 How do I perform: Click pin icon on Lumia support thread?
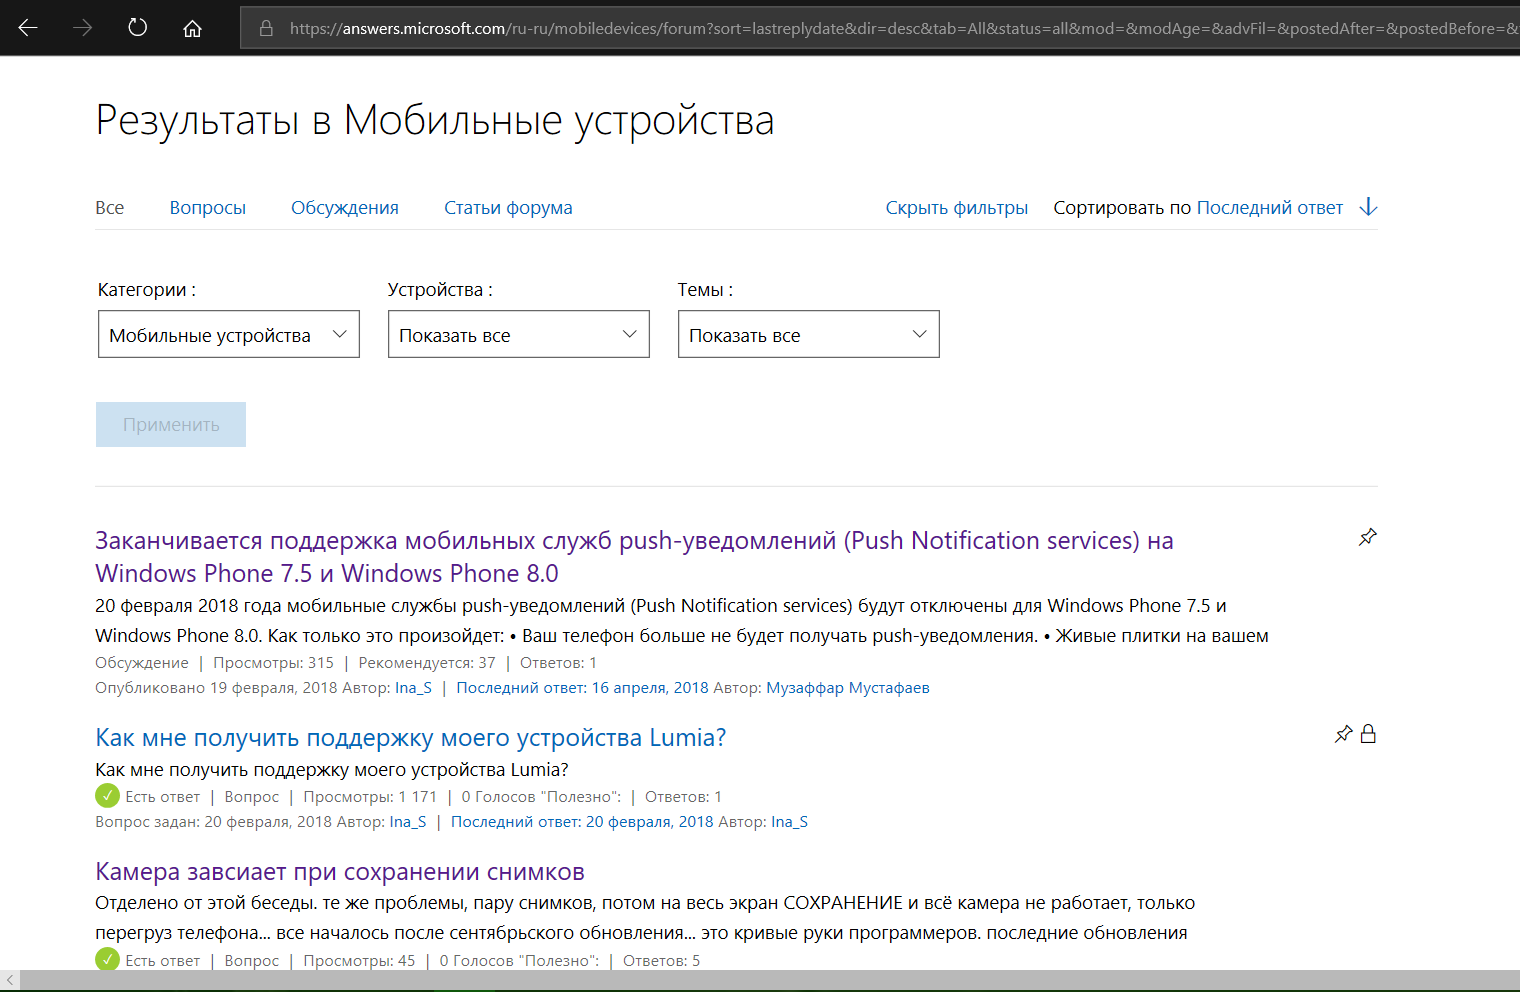1344,734
